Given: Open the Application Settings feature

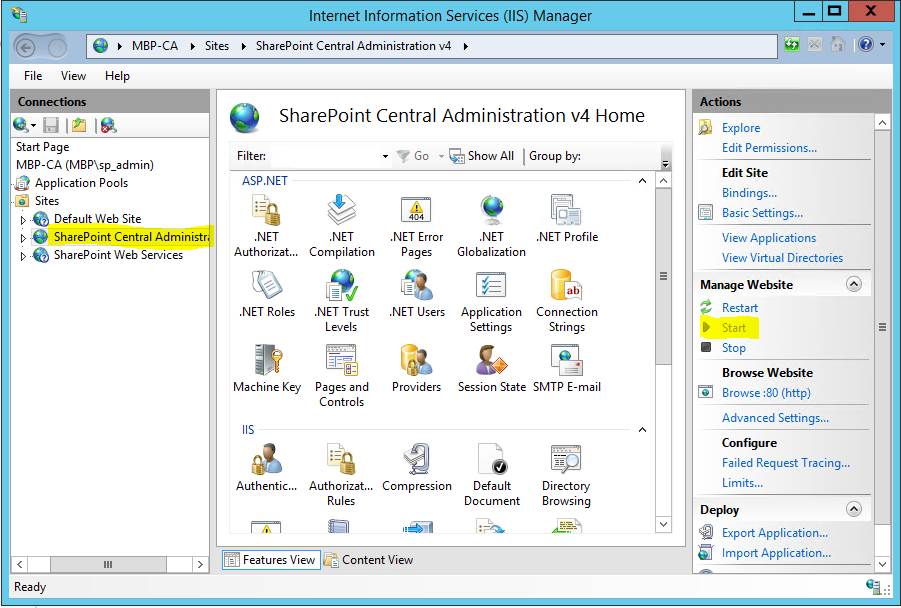Looking at the screenshot, I should (491, 301).
